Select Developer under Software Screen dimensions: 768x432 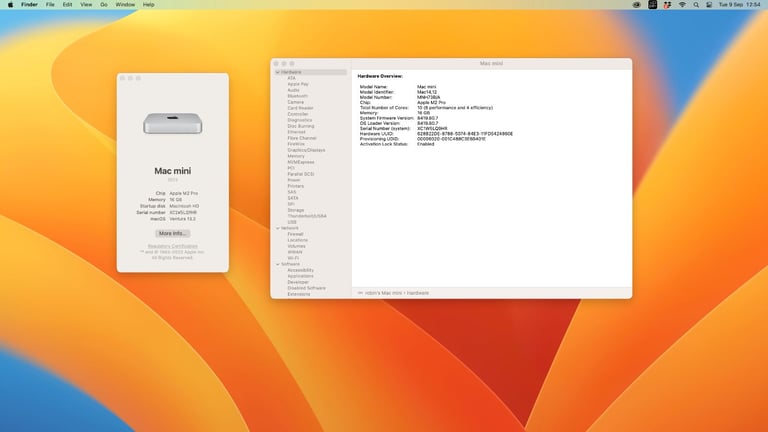[x=298, y=282]
